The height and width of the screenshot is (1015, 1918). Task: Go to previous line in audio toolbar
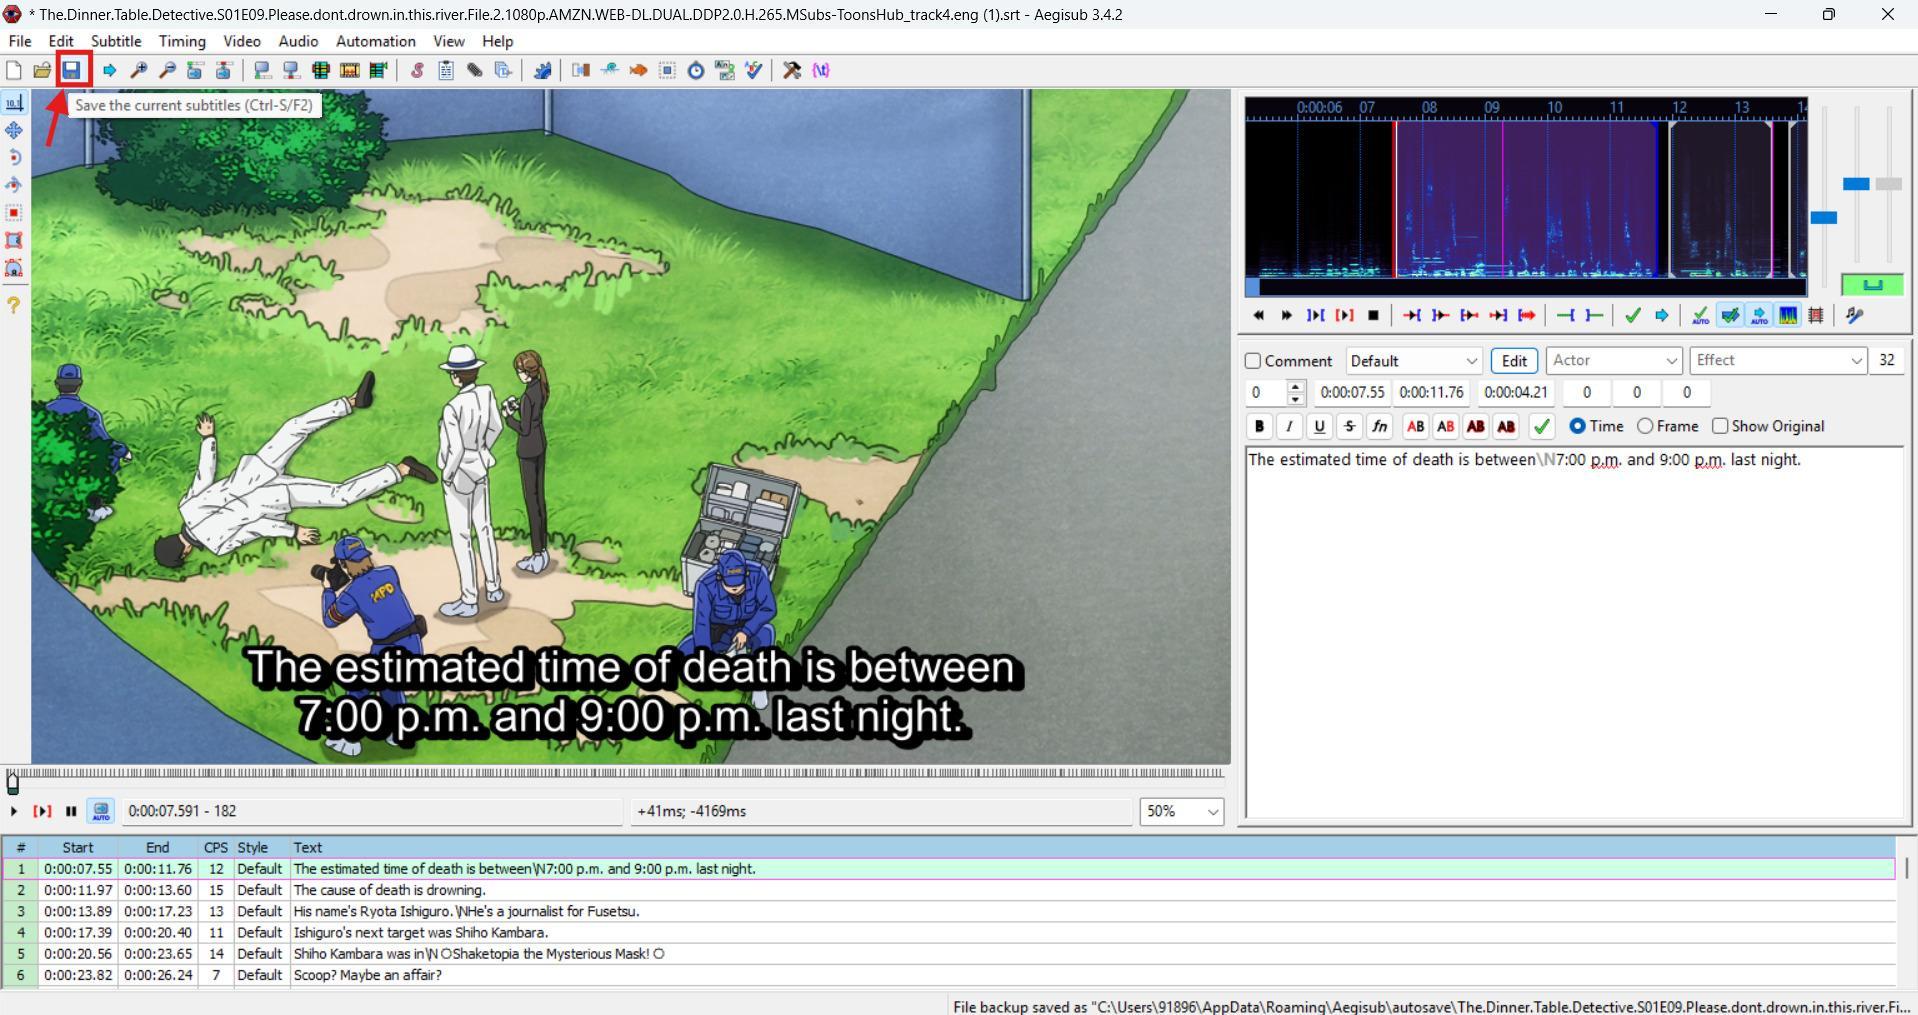pyautogui.click(x=1258, y=315)
